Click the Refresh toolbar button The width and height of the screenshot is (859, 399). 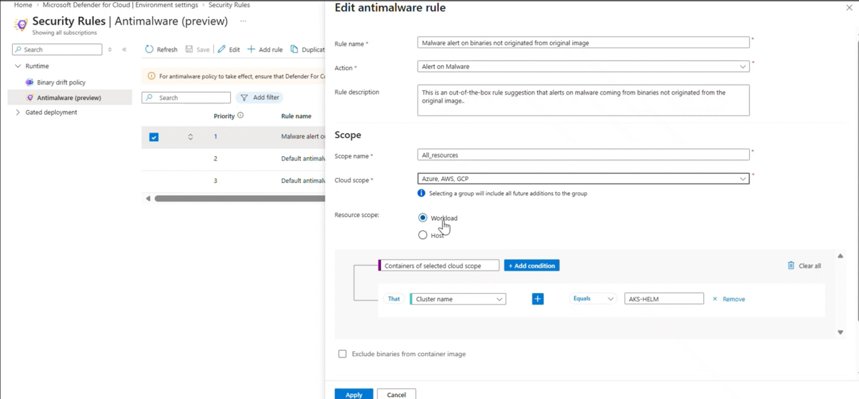click(161, 49)
